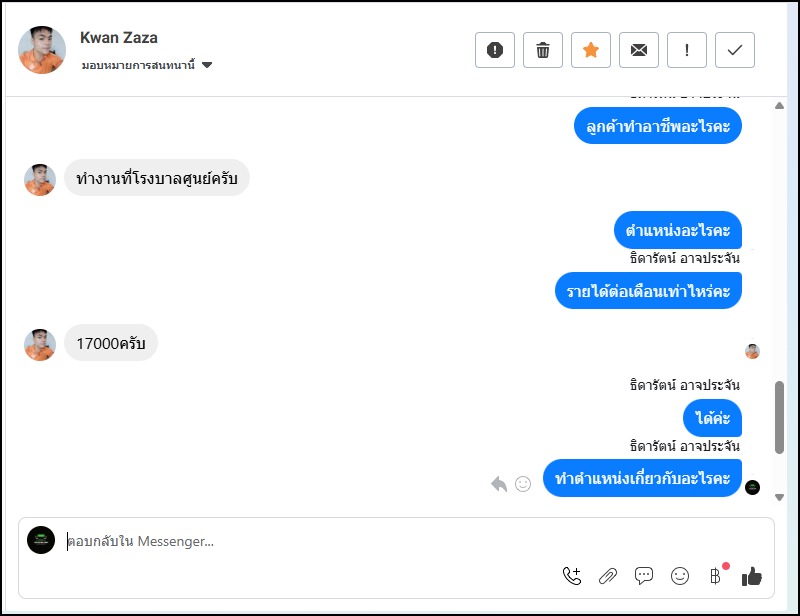Reply to the last message with arrow icon
The height and width of the screenshot is (616, 800).
click(499, 484)
